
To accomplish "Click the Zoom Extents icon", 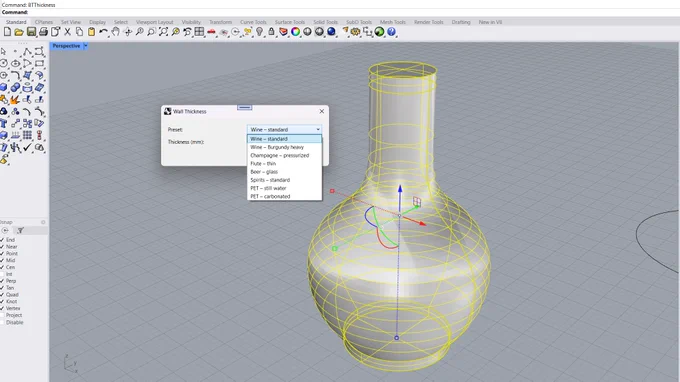I will [163, 32].
